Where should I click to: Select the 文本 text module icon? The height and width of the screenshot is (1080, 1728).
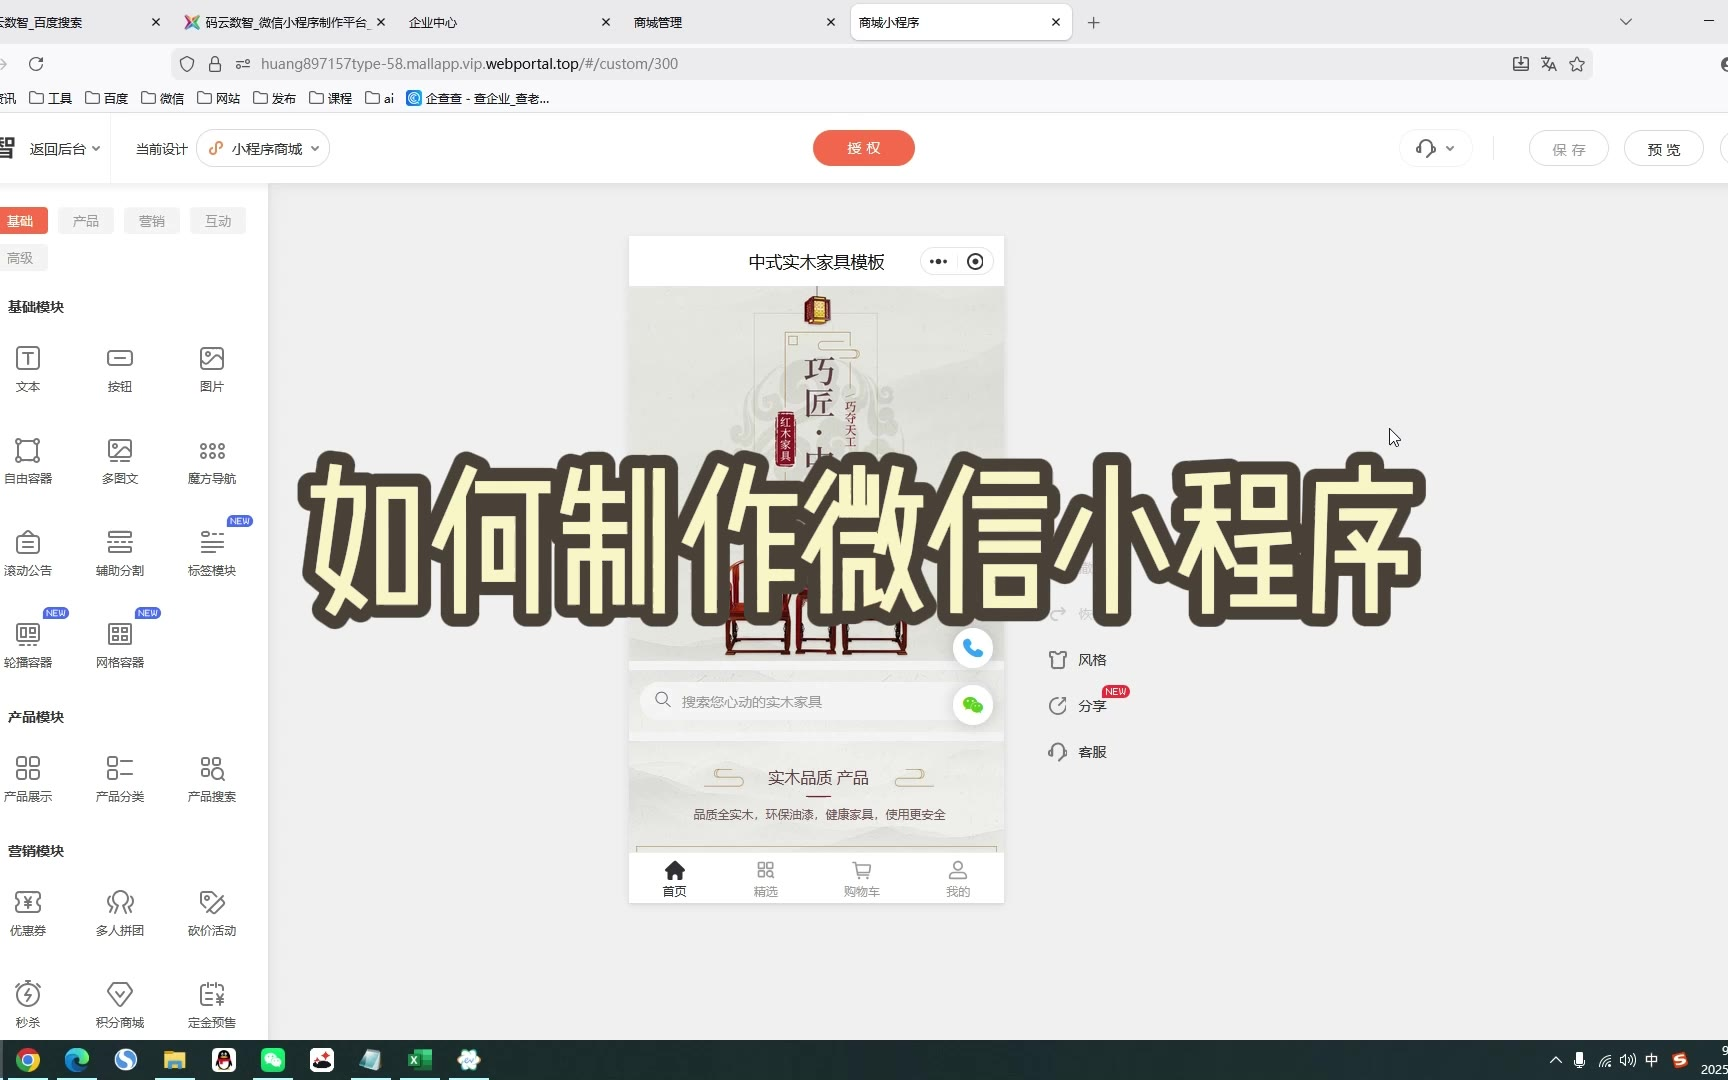pos(28,359)
